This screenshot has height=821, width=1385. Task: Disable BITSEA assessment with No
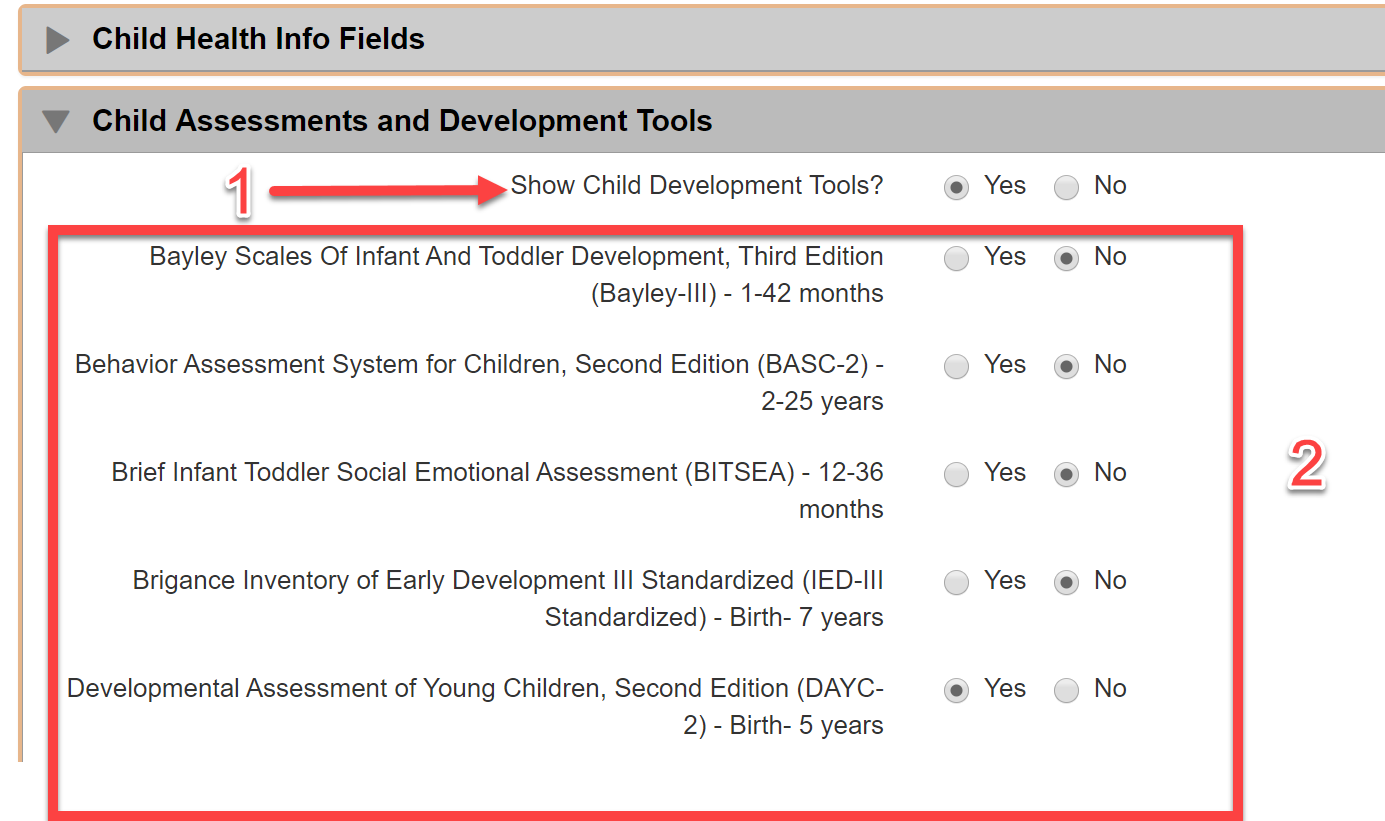(1067, 474)
